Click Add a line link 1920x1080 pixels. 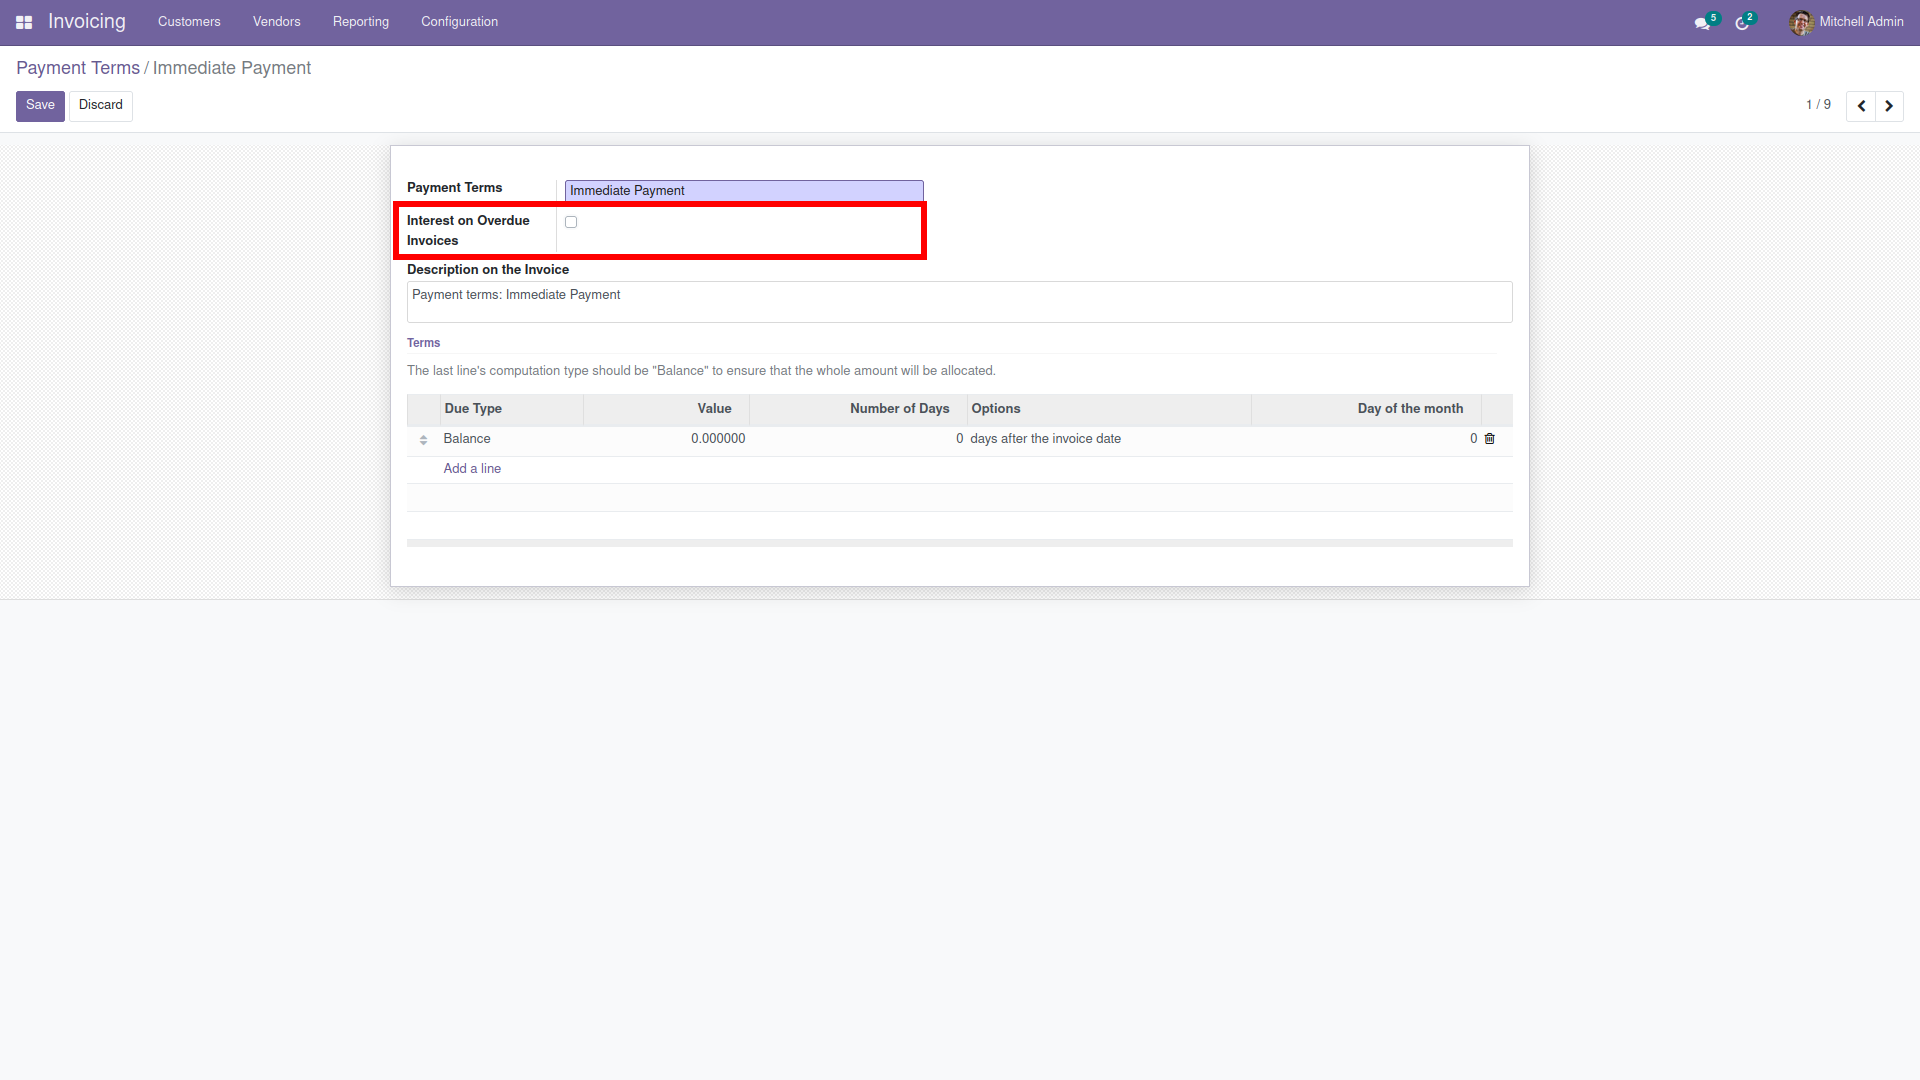pyautogui.click(x=472, y=469)
